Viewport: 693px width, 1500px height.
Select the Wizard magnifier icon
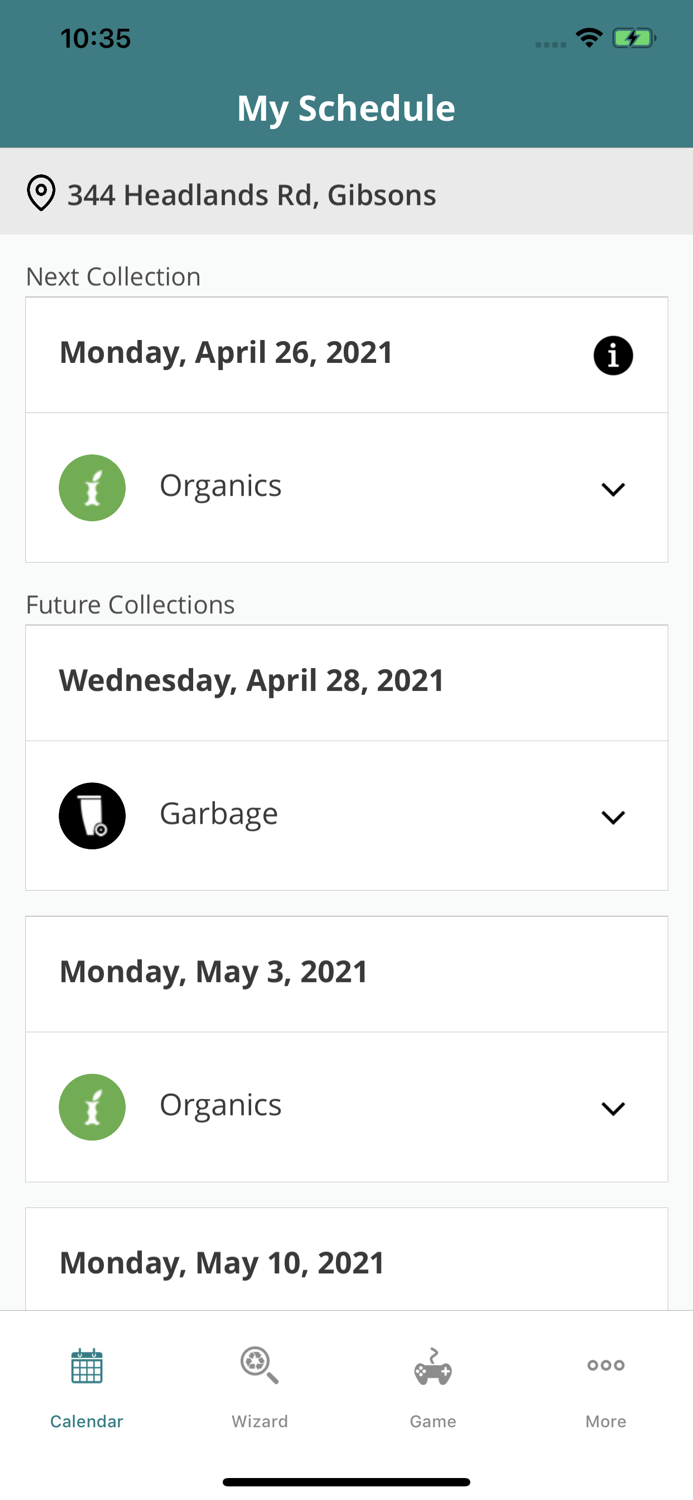(259, 1365)
